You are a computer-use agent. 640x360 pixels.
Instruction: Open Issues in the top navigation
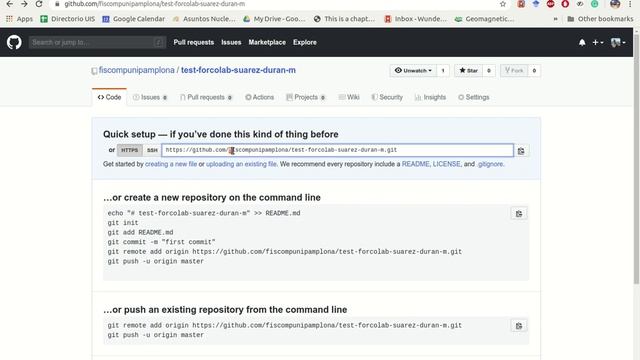pos(231,42)
